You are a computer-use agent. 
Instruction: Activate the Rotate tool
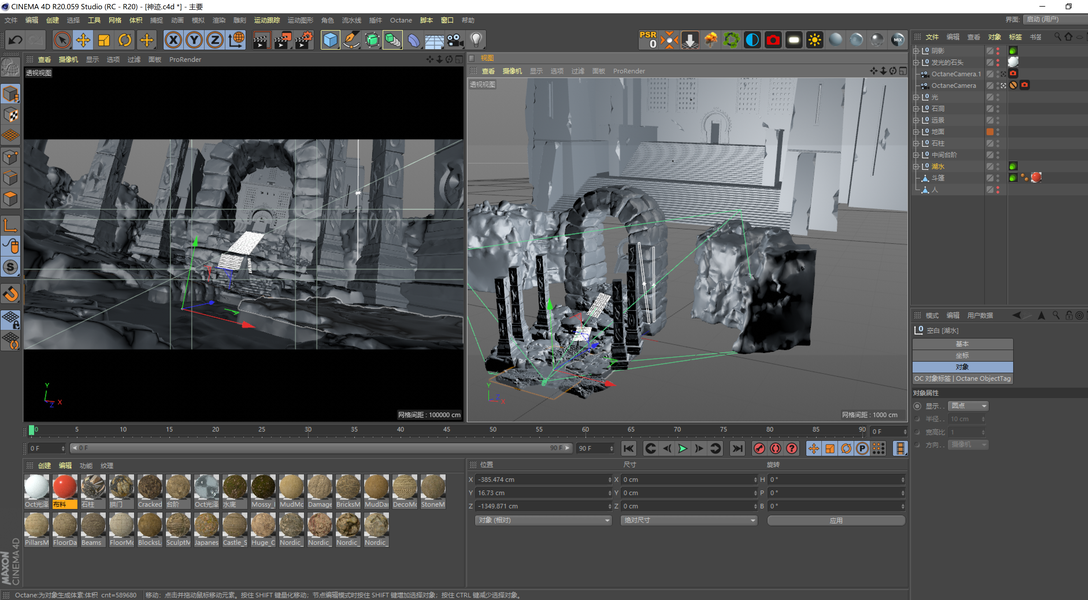(x=125, y=40)
